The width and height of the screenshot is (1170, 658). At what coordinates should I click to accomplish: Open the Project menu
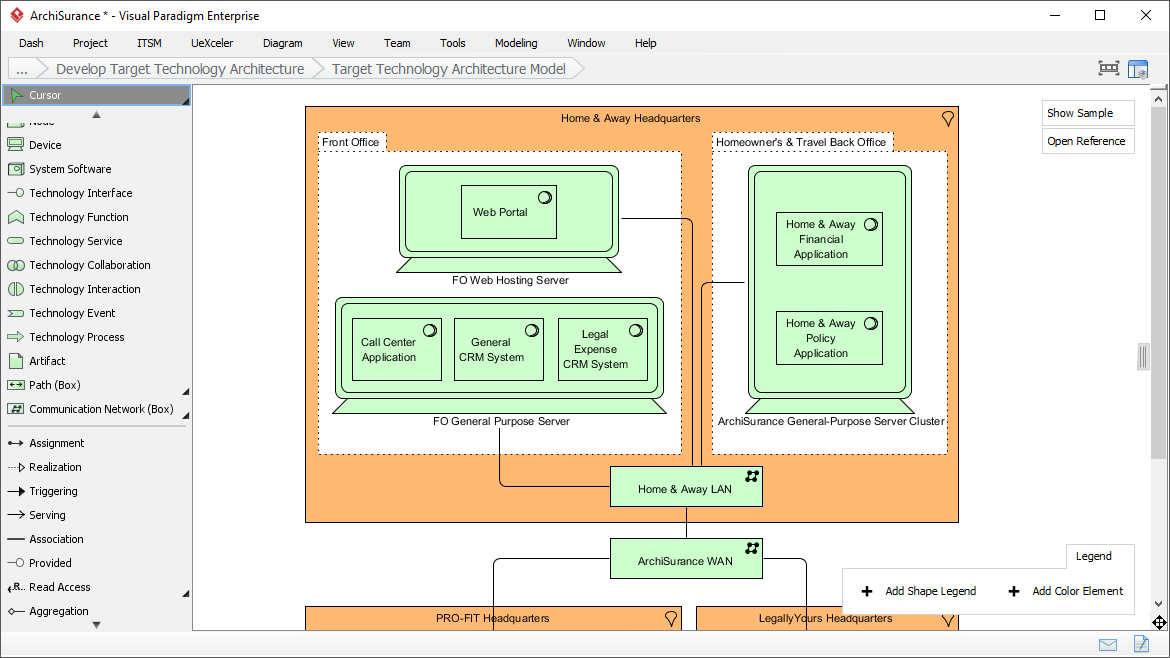pos(90,43)
